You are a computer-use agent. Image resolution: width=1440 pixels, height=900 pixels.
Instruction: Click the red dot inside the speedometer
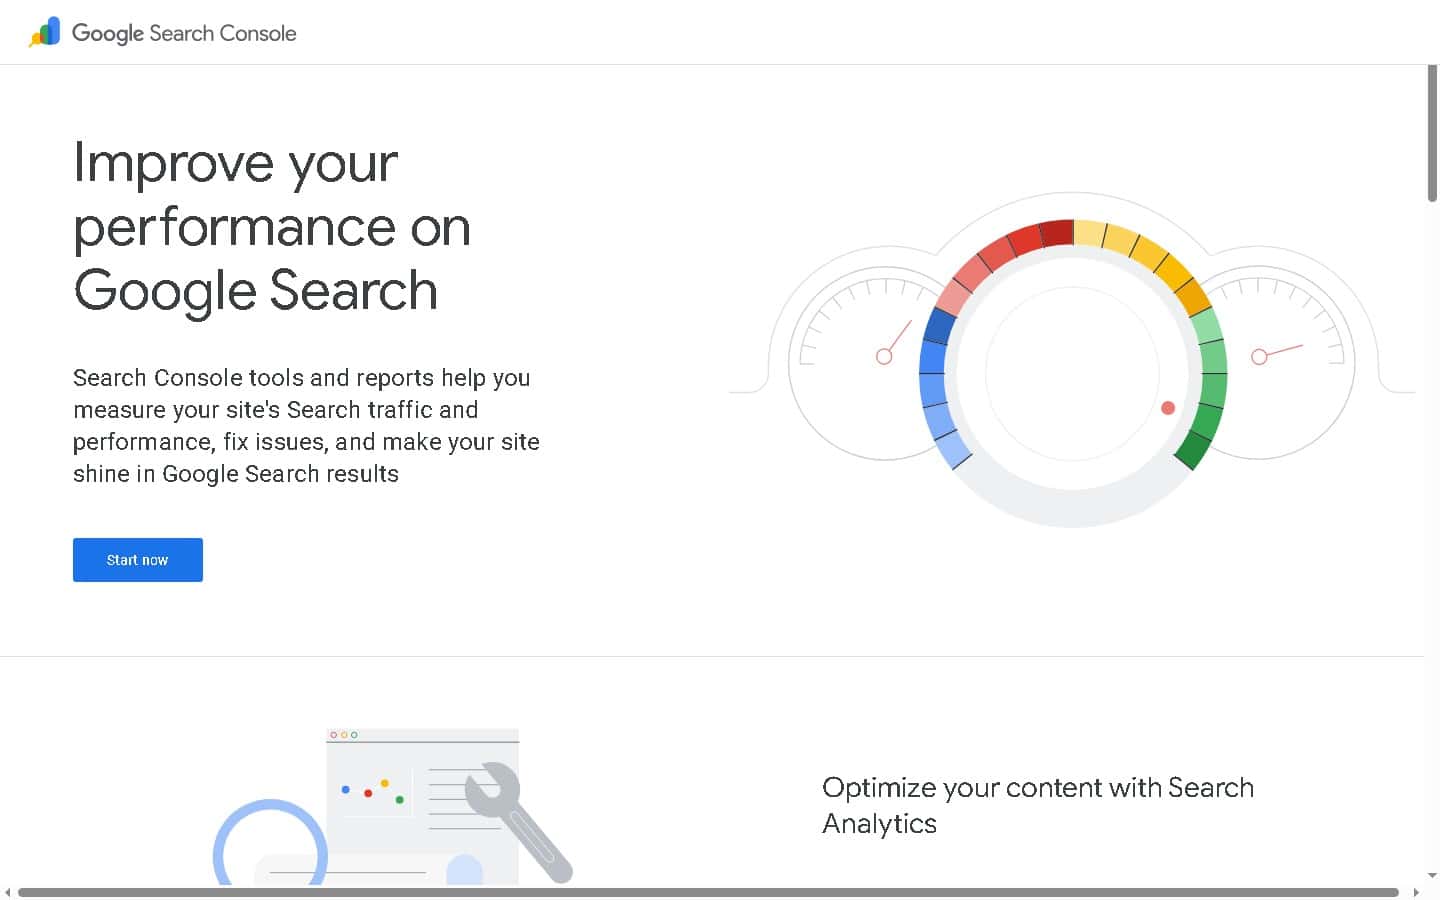click(1167, 407)
